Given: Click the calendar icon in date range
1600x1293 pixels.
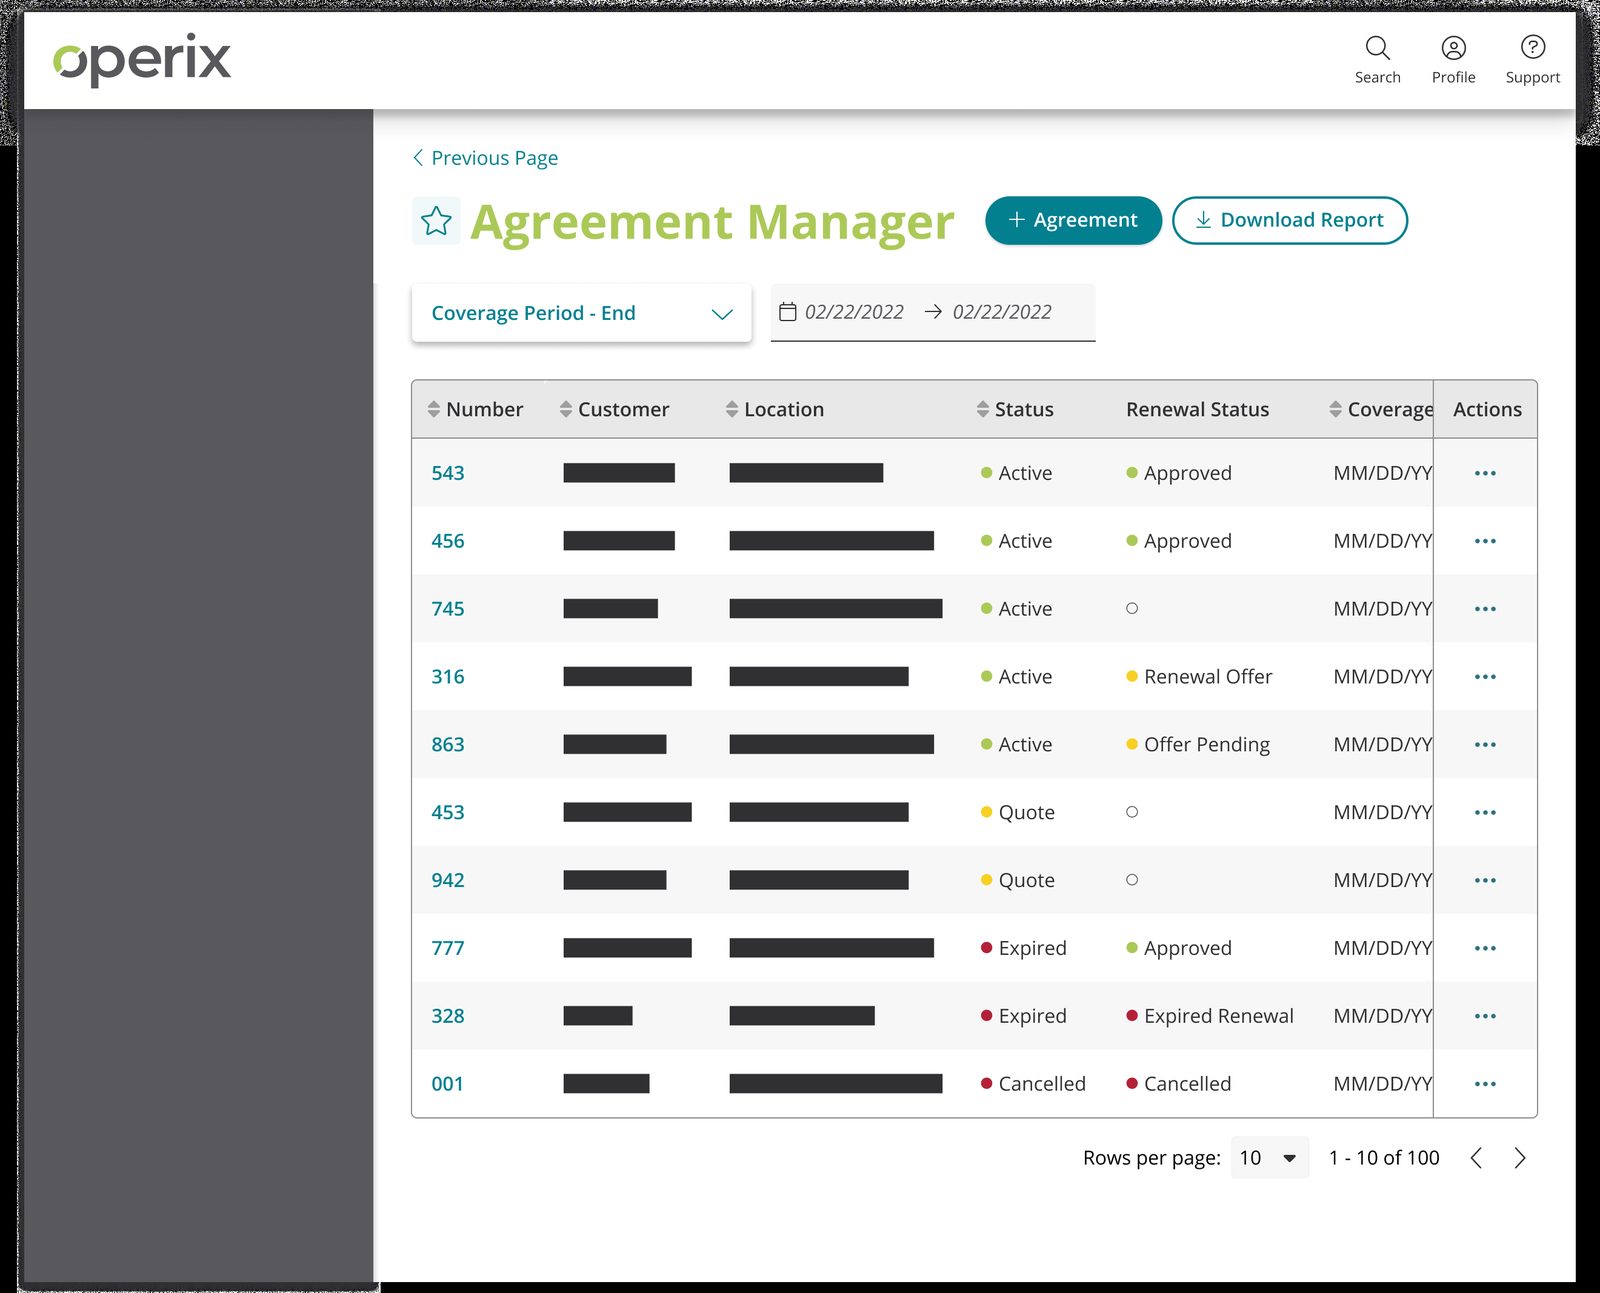Looking at the screenshot, I should click(x=788, y=312).
